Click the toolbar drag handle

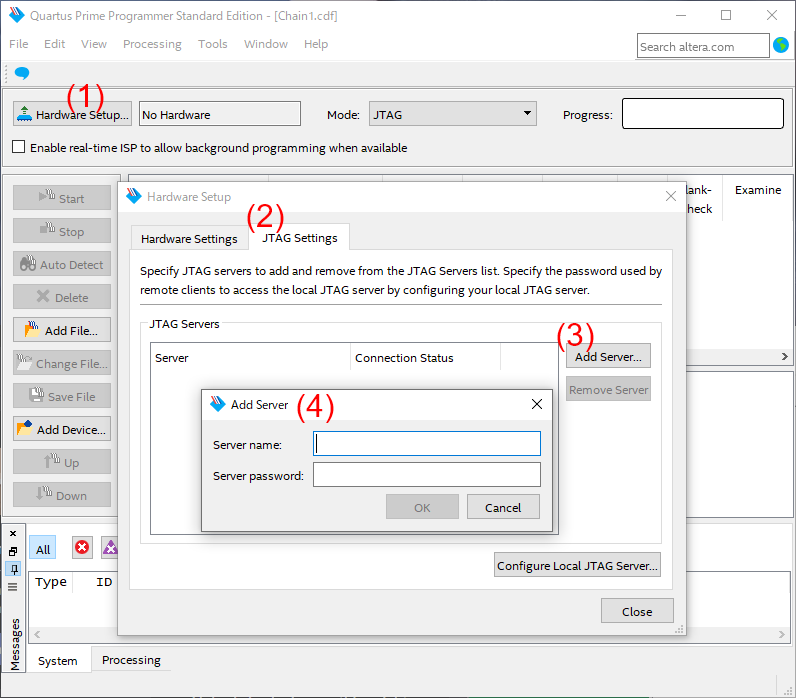coord(6,73)
